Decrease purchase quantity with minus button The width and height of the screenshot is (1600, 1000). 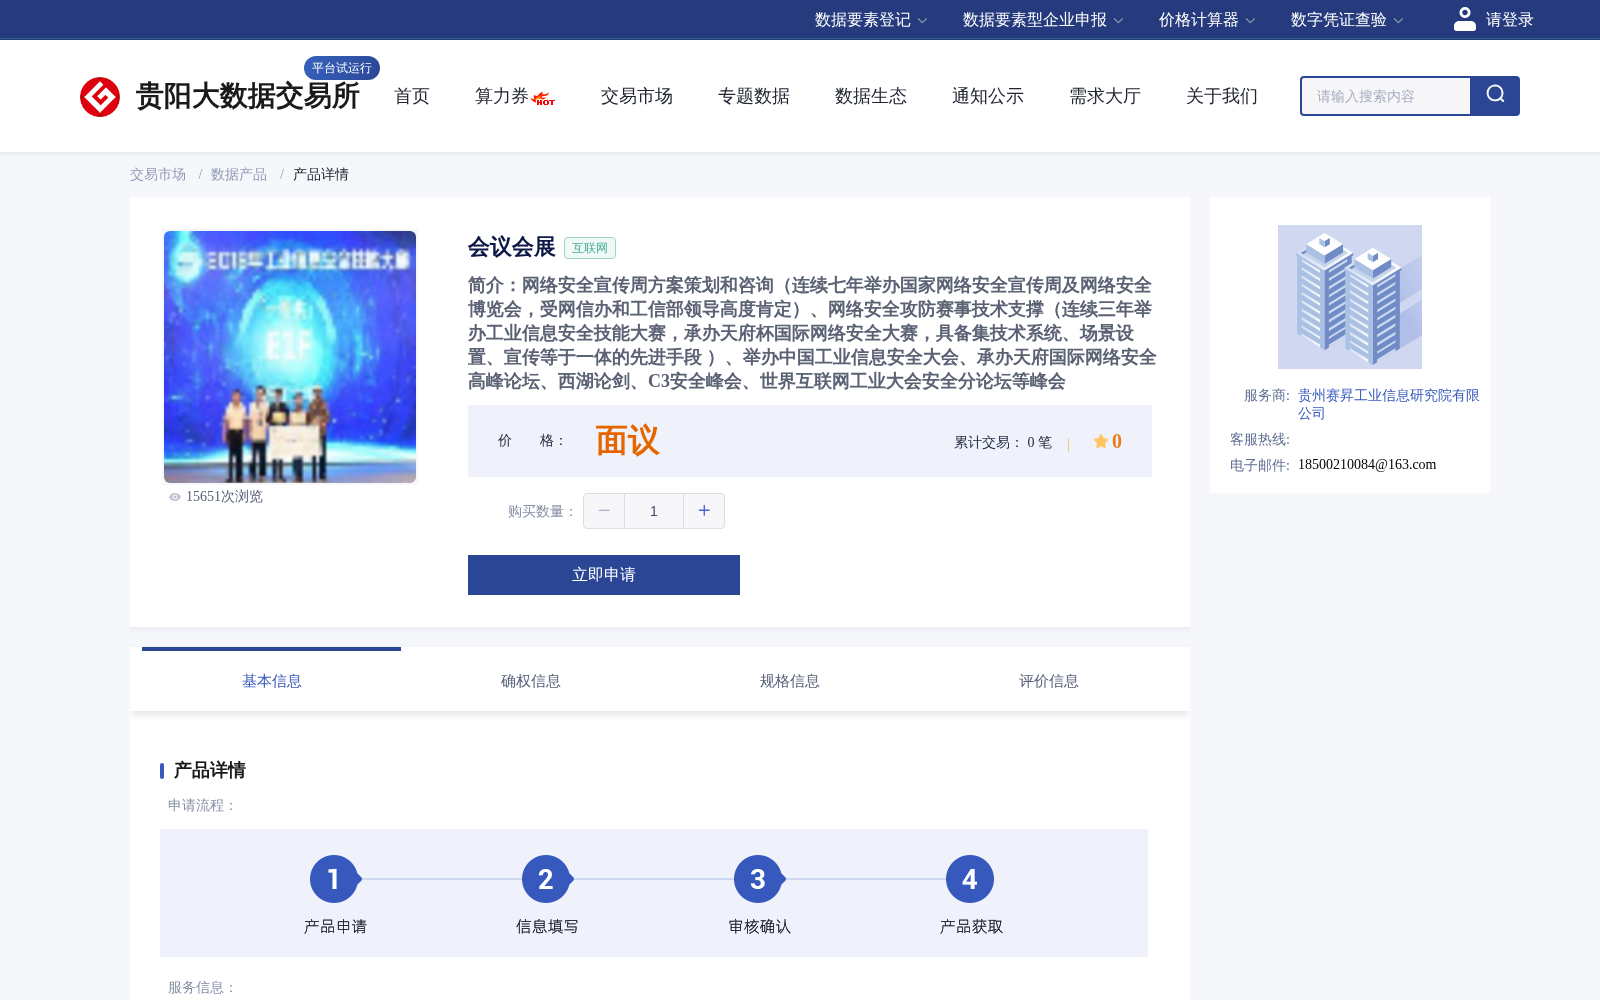pyautogui.click(x=604, y=511)
